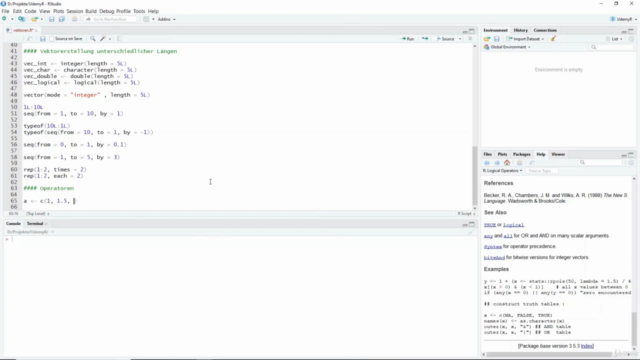Show help topic in new window icon
The width and height of the screenshot is (640, 360).
[x=532, y=163]
